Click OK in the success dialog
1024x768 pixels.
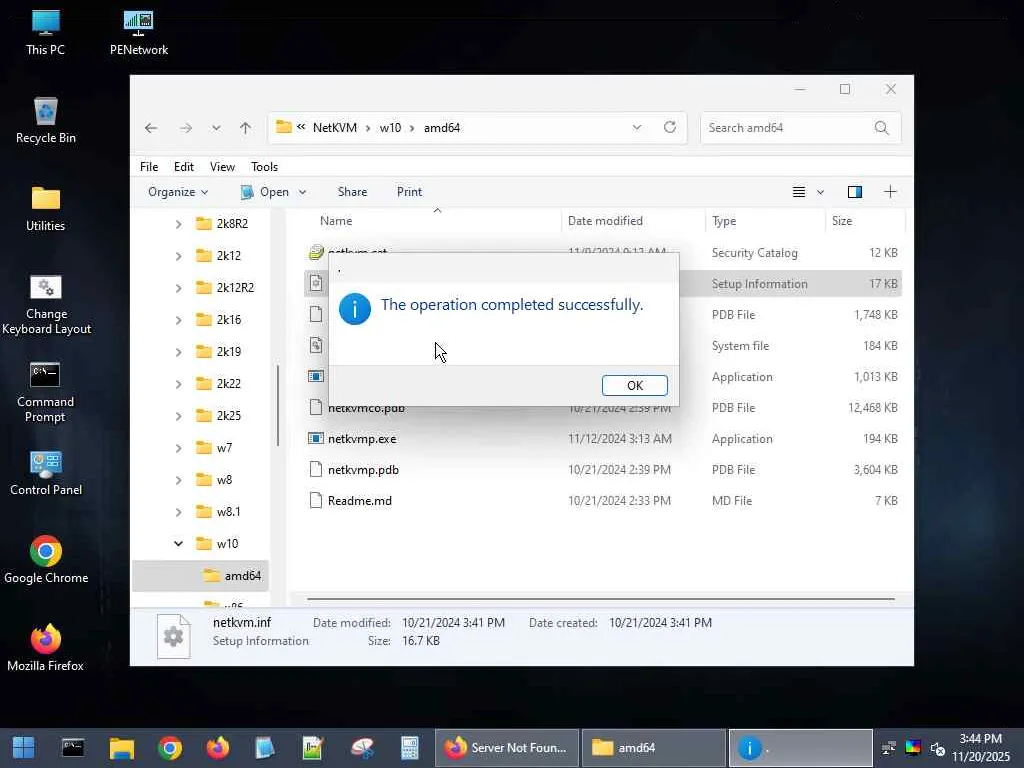(x=634, y=385)
